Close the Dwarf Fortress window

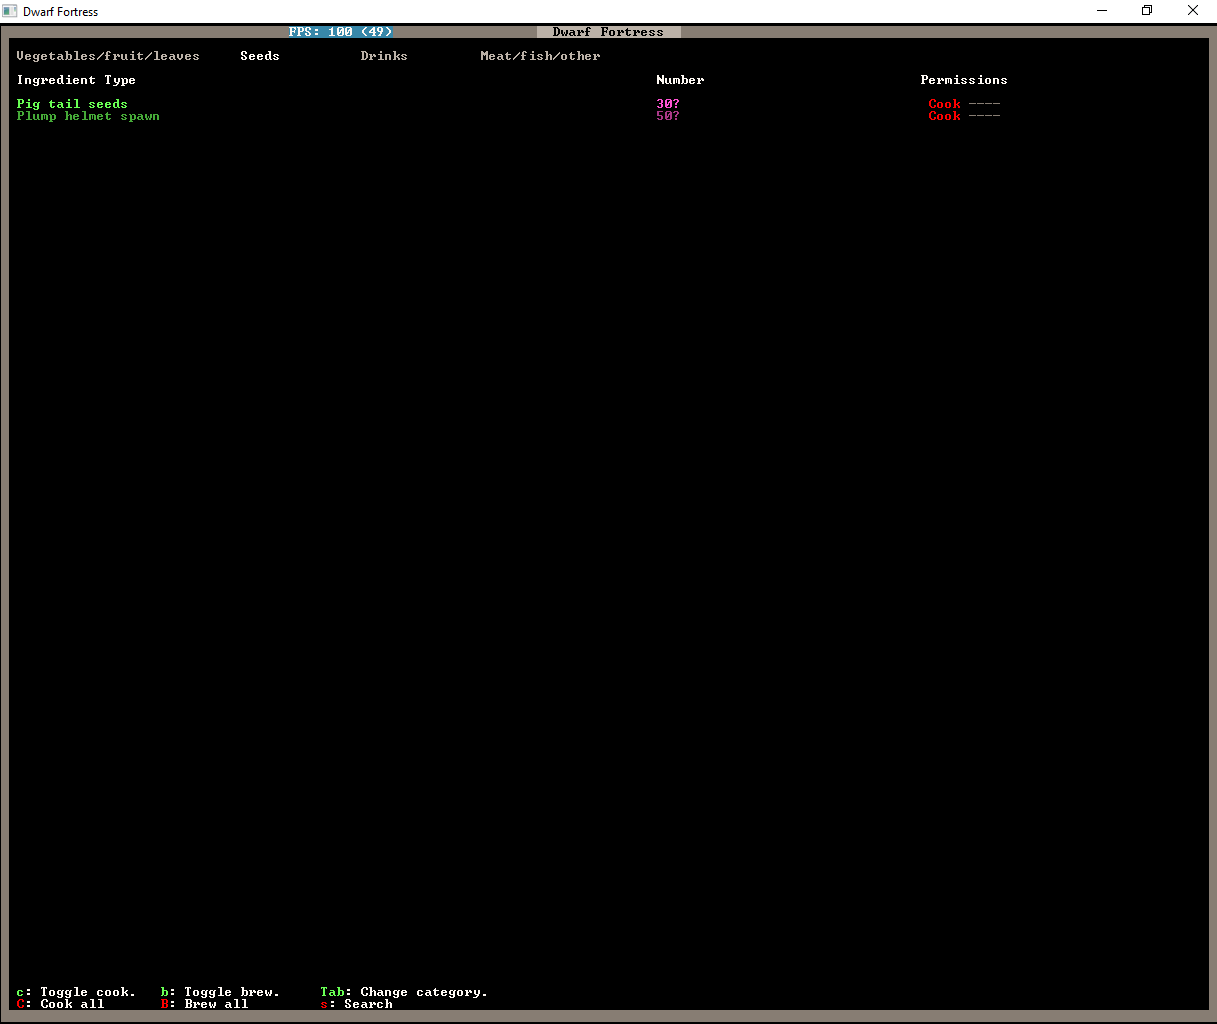point(1193,11)
